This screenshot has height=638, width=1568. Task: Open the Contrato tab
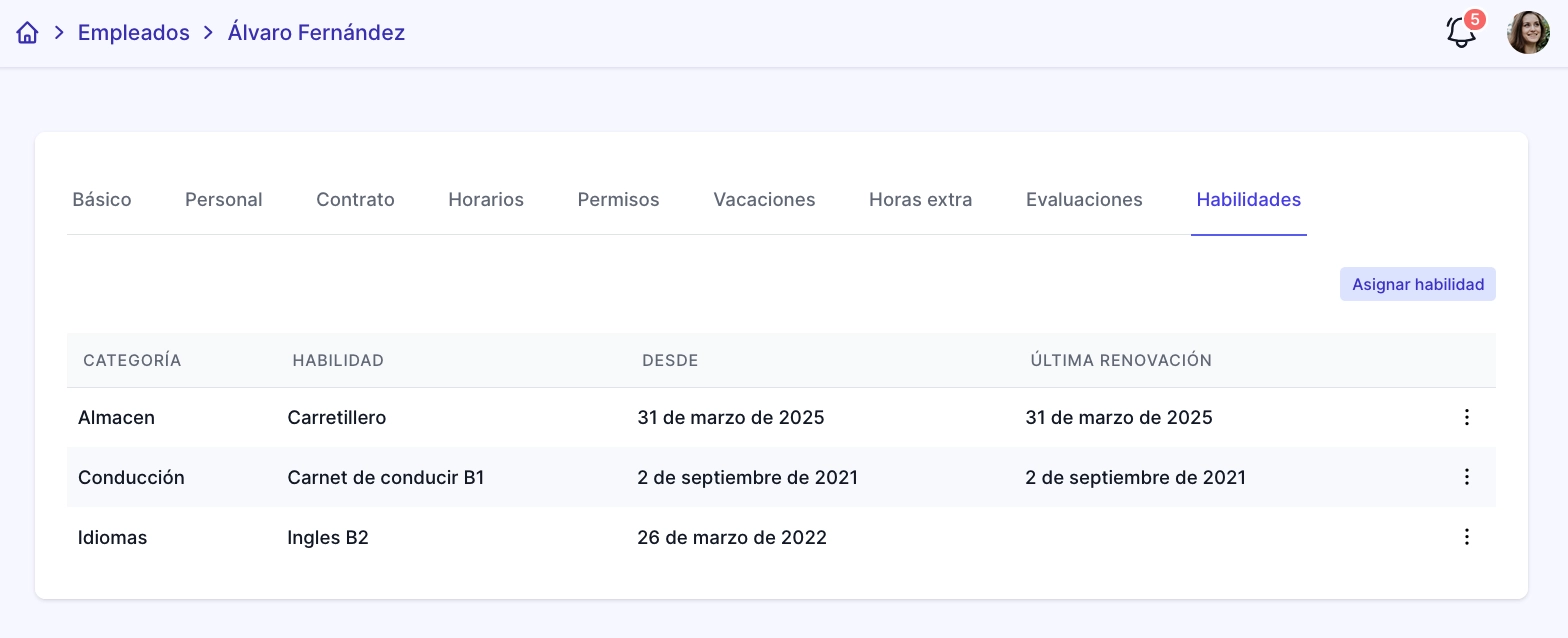tap(355, 199)
